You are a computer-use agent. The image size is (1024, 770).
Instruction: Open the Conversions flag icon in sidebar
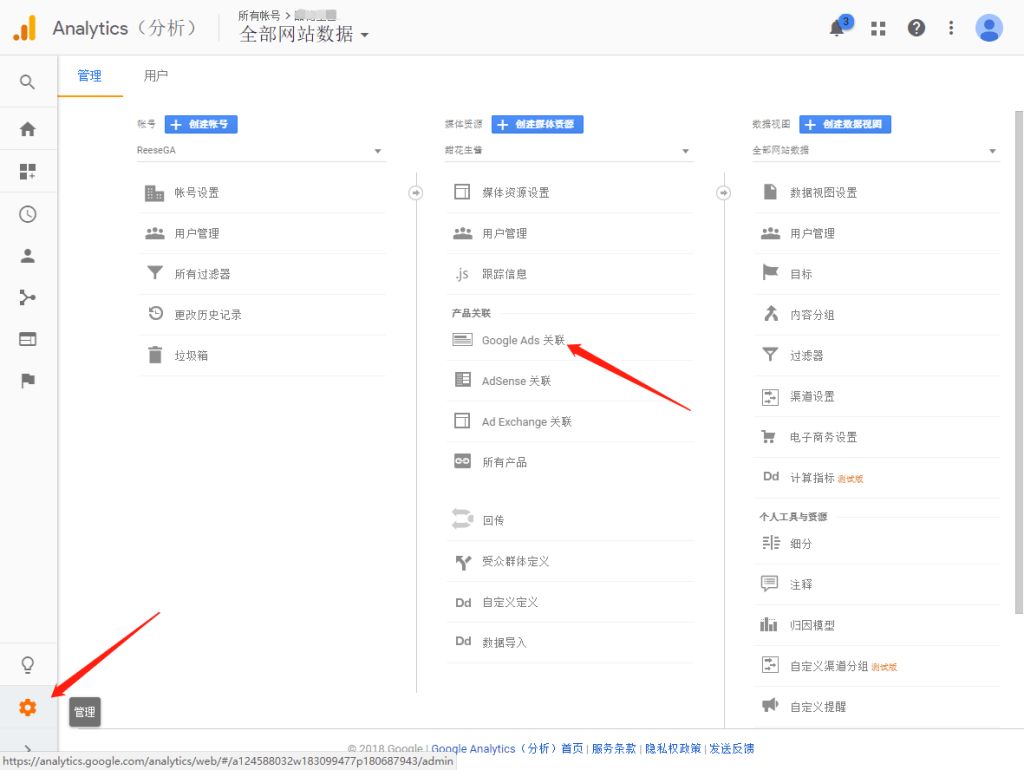(27, 381)
